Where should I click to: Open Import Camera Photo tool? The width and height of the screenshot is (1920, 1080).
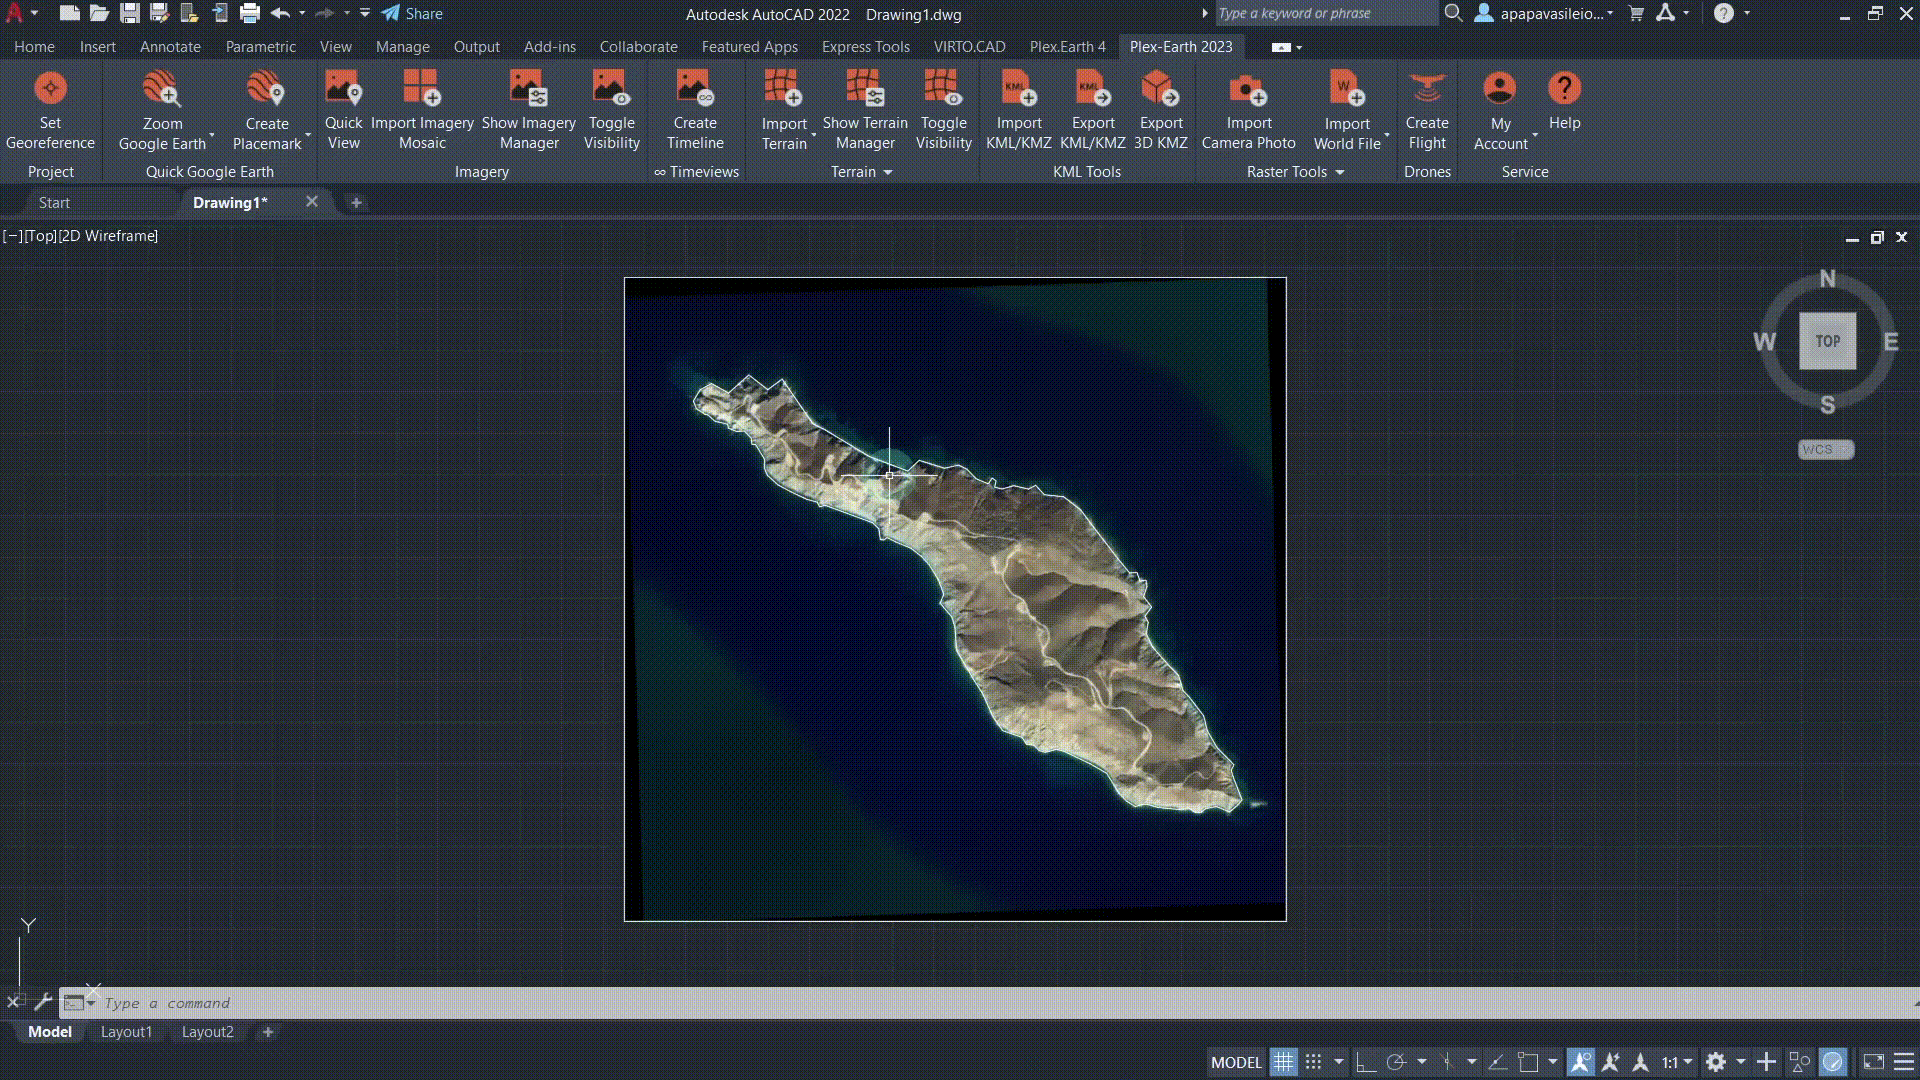click(x=1248, y=89)
